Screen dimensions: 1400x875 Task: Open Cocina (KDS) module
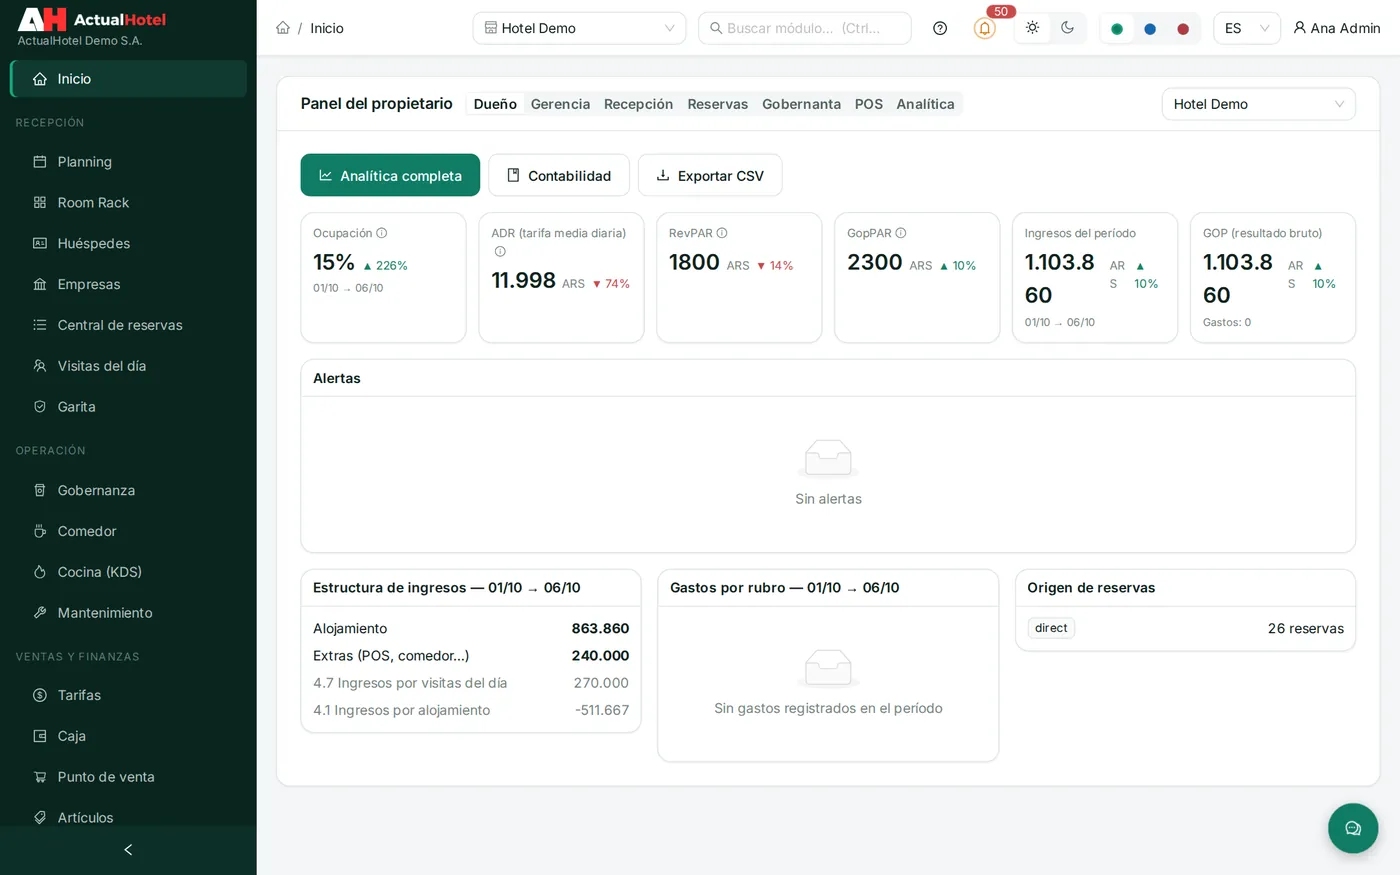[x=128, y=572]
